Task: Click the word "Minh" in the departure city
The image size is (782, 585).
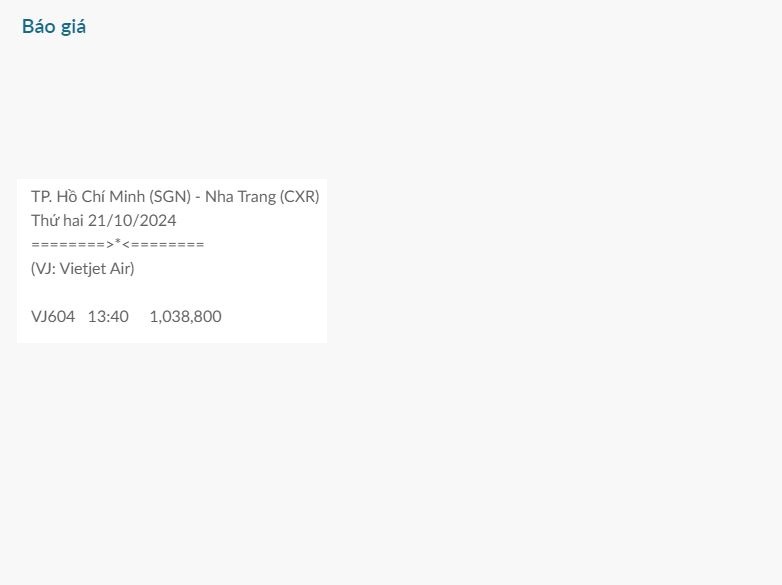Action: 127,196
